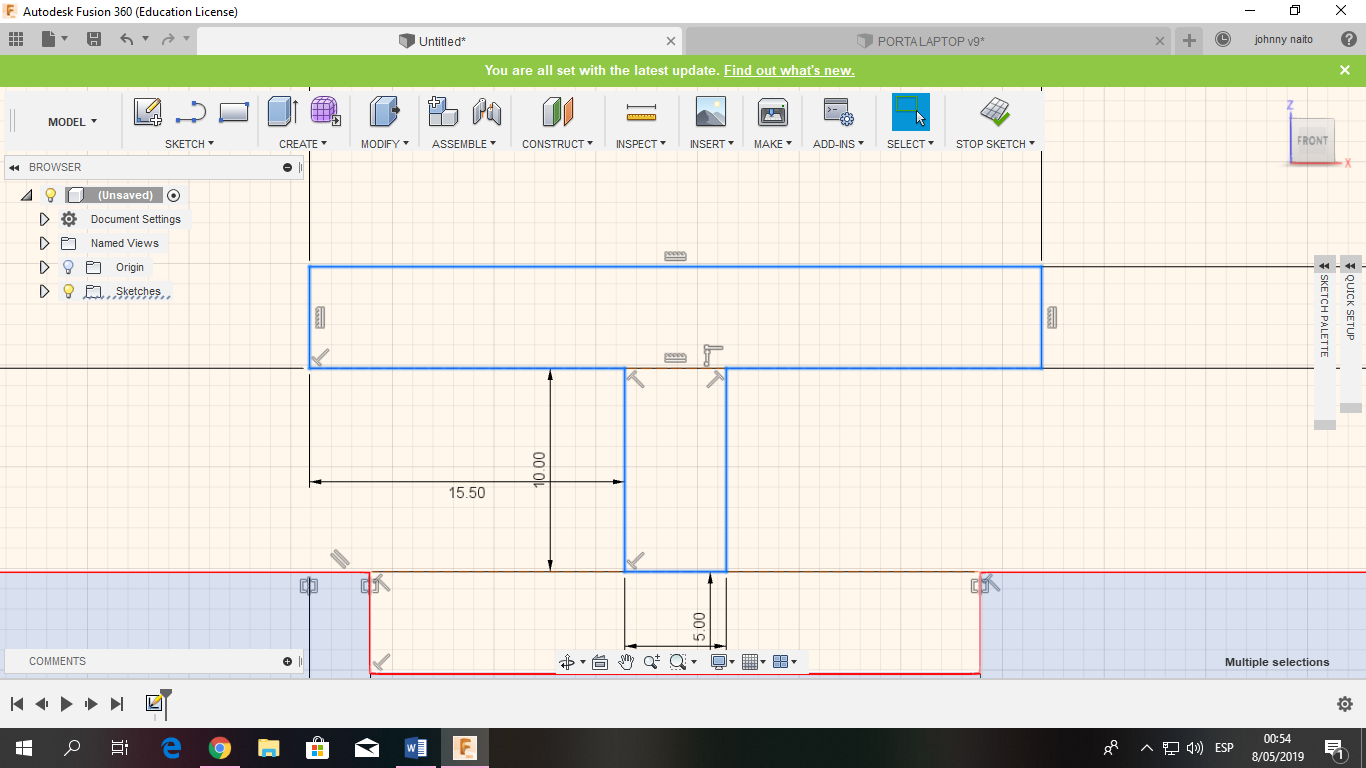Click the timeline Play button
1366x768 pixels.
[66, 704]
